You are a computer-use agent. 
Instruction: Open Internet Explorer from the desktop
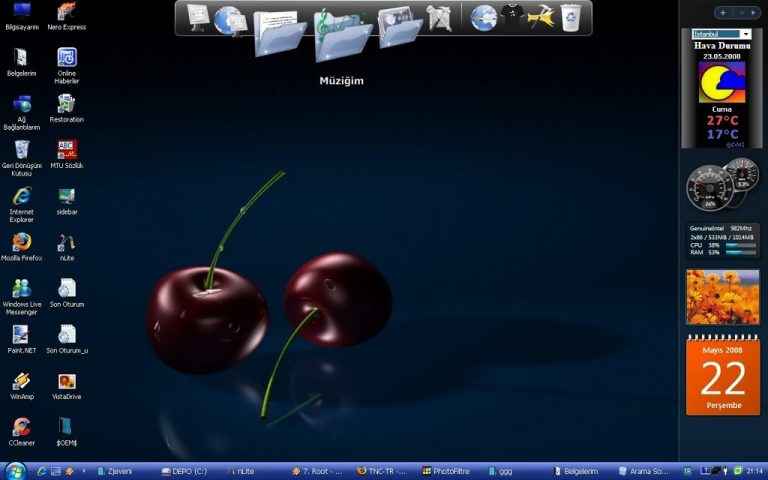pos(21,196)
